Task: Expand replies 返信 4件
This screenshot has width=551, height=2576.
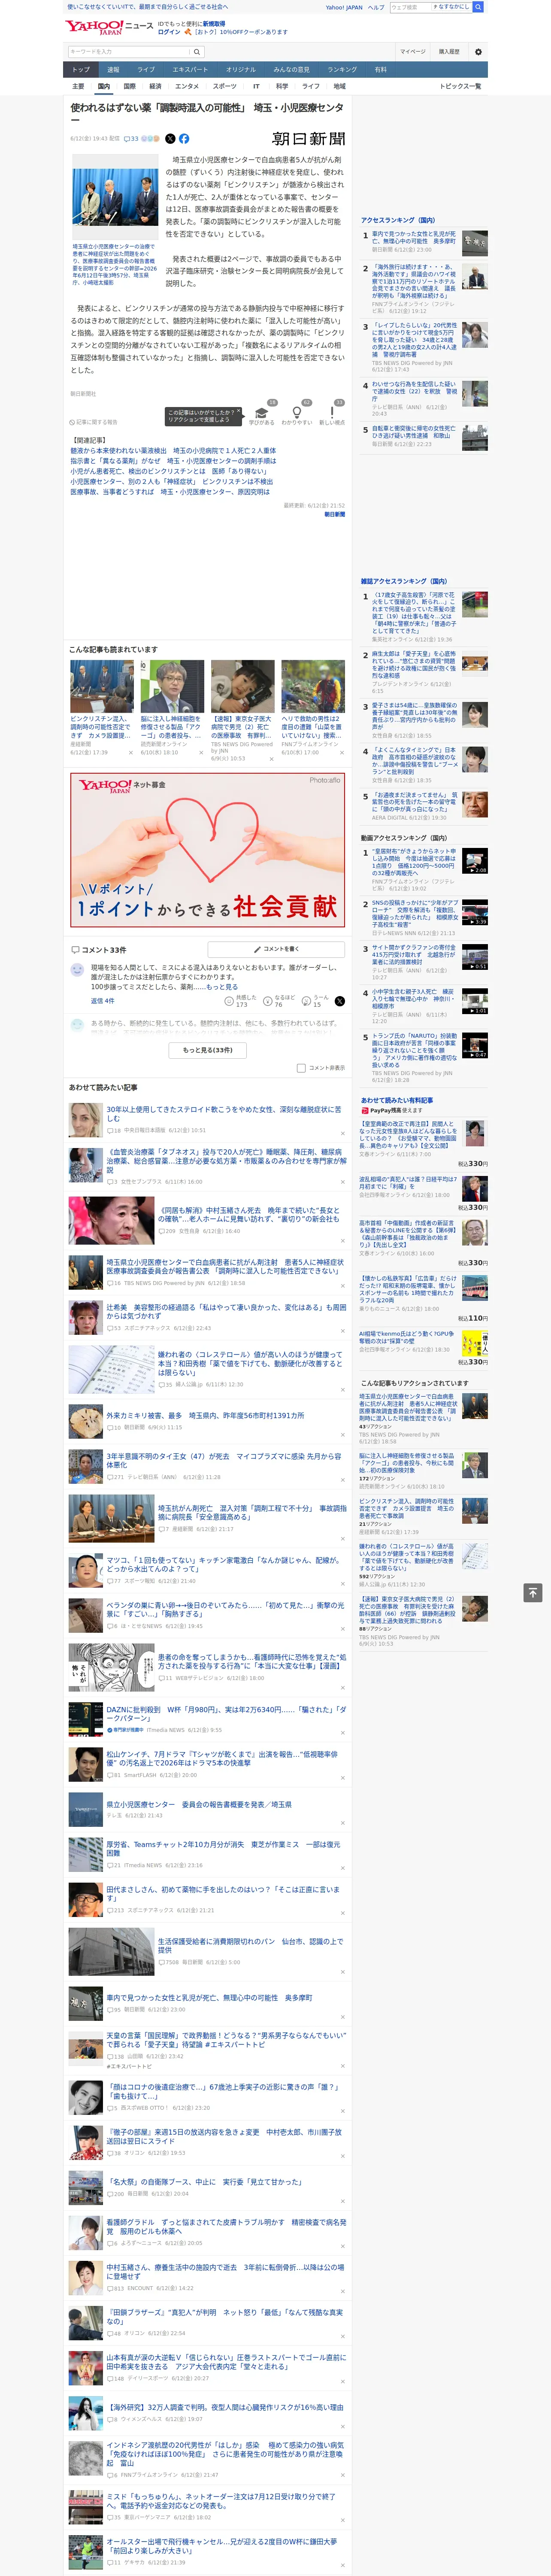Action: [x=102, y=1001]
